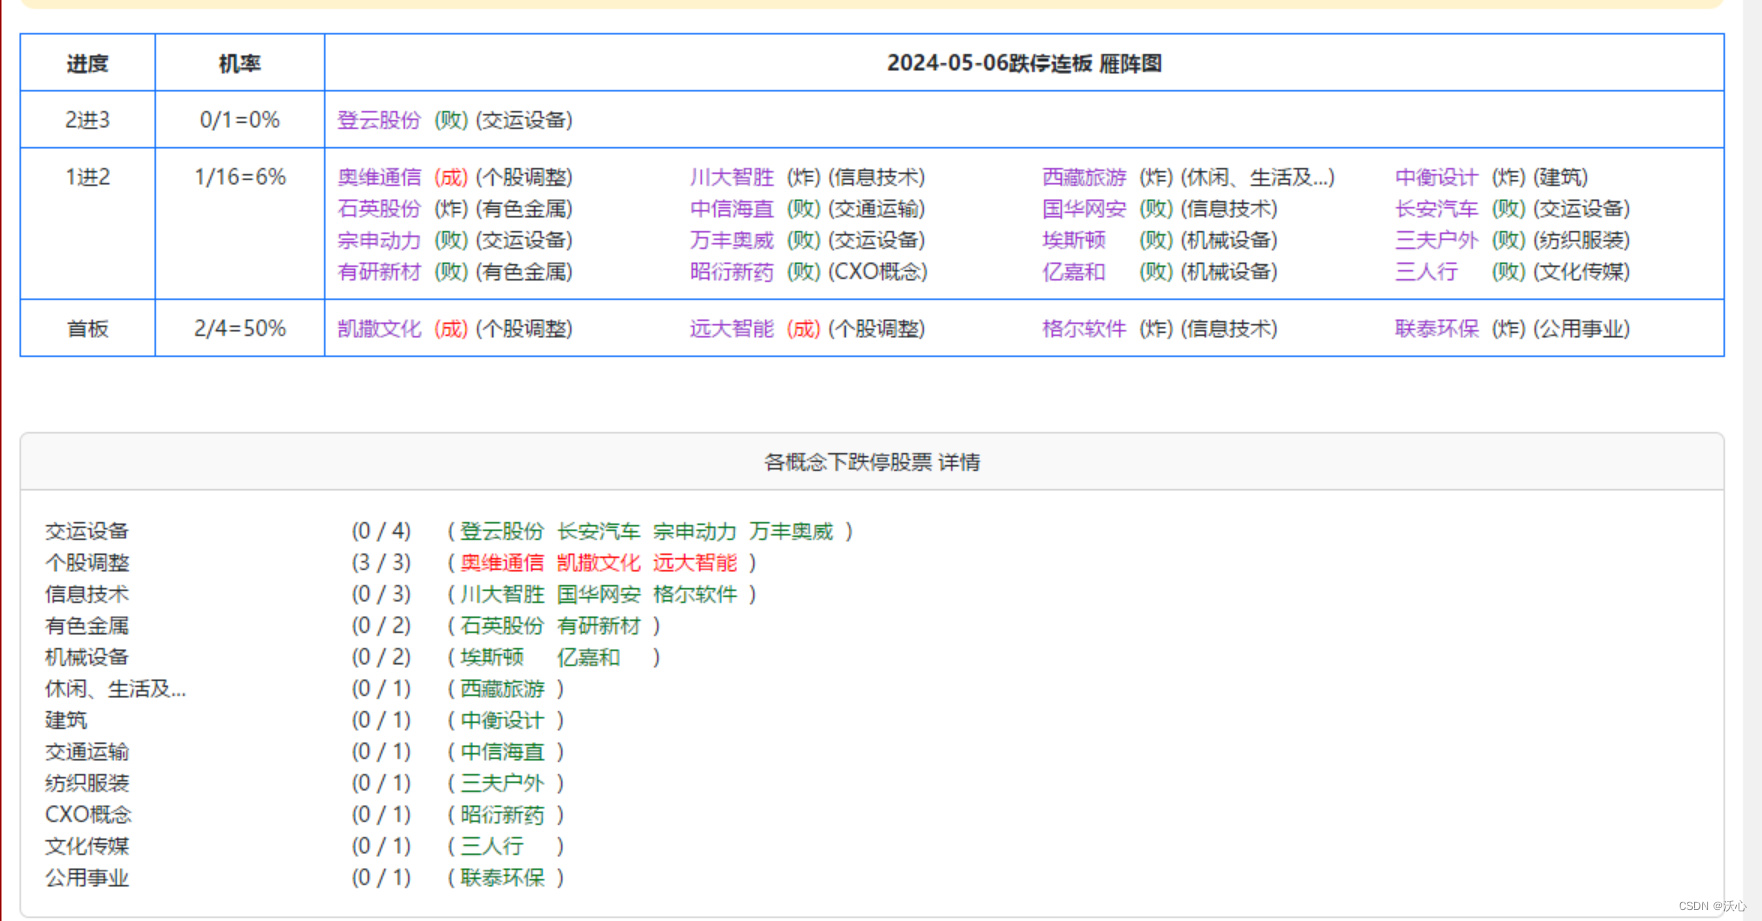Click the 各概念下跌停股票 详情 panel heading

click(x=872, y=462)
